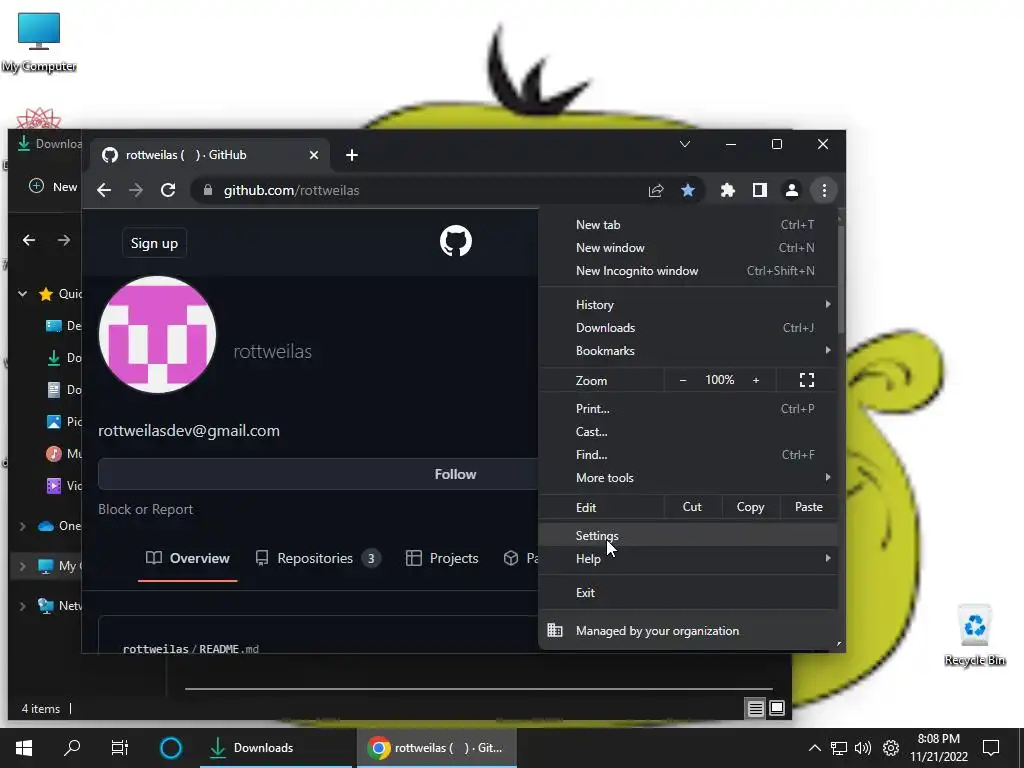Open the Recycle Bin desktop icon

coord(974,635)
